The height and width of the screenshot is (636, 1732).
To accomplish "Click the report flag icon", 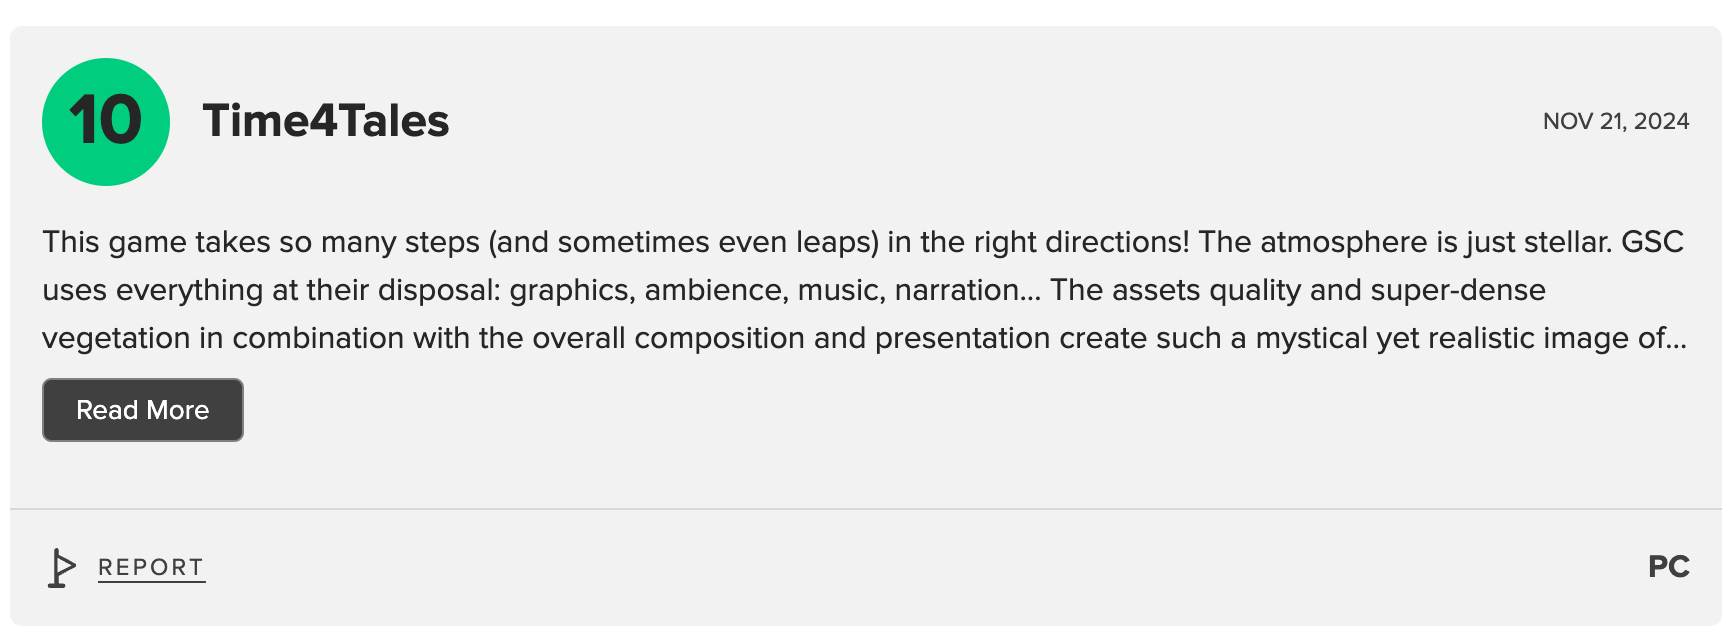I will coord(61,568).
